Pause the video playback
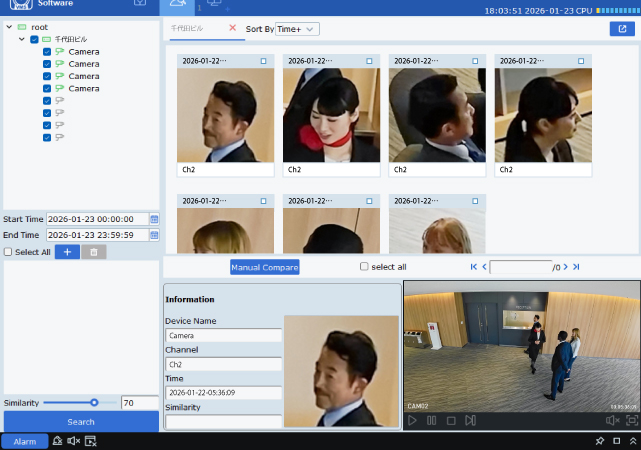Viewport: 641px width, 450px height. pos(431,421)
